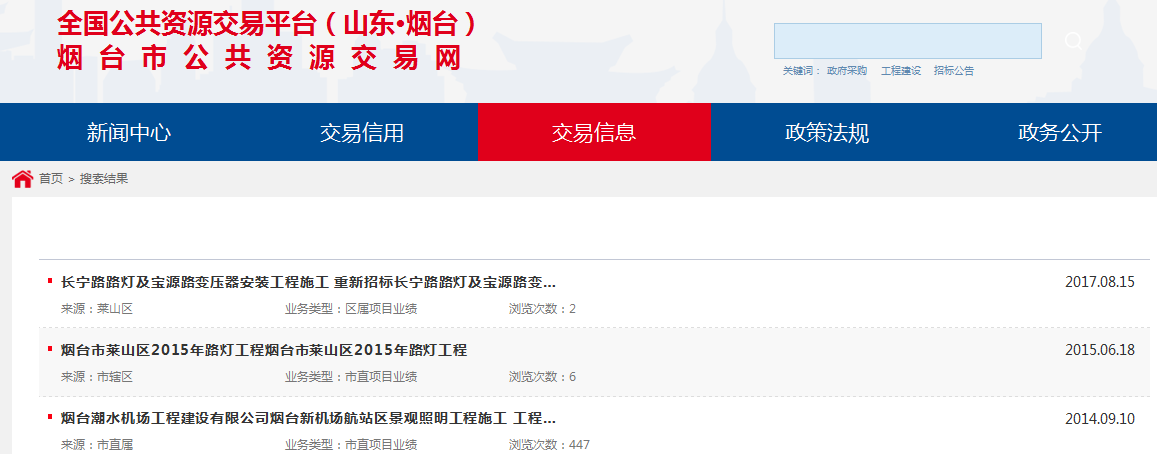Click the red house home icon
Viewport: 1157px width, 454px height.
(x=22, y=179)
